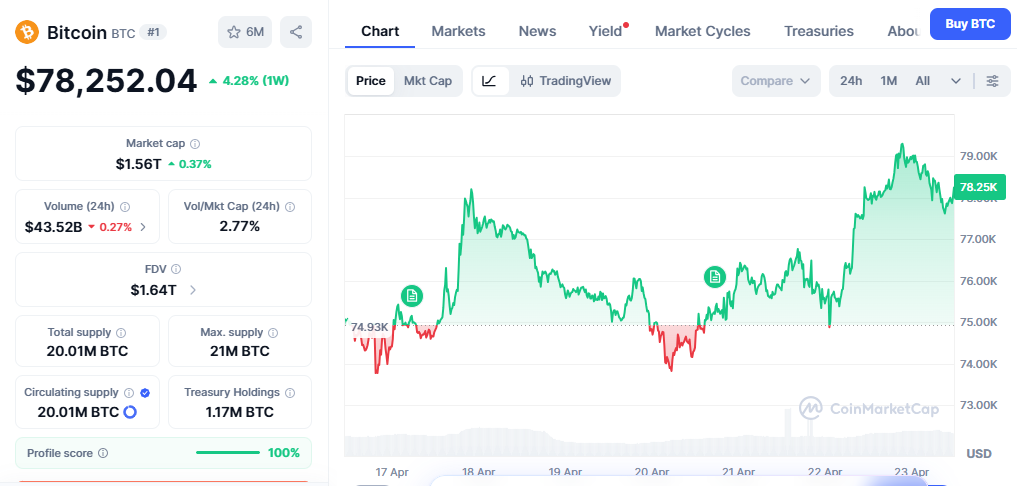Open Market cap info tooltip icon
The height and width of the screenshot is (486, 1017).
click(x=195, y=143)
